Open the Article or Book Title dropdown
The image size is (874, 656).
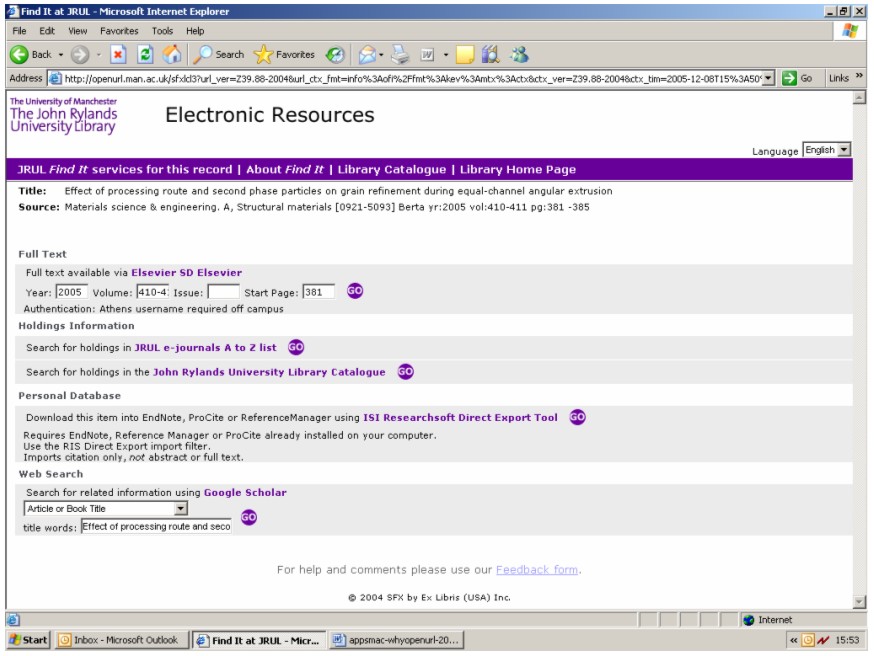[105, 508]
